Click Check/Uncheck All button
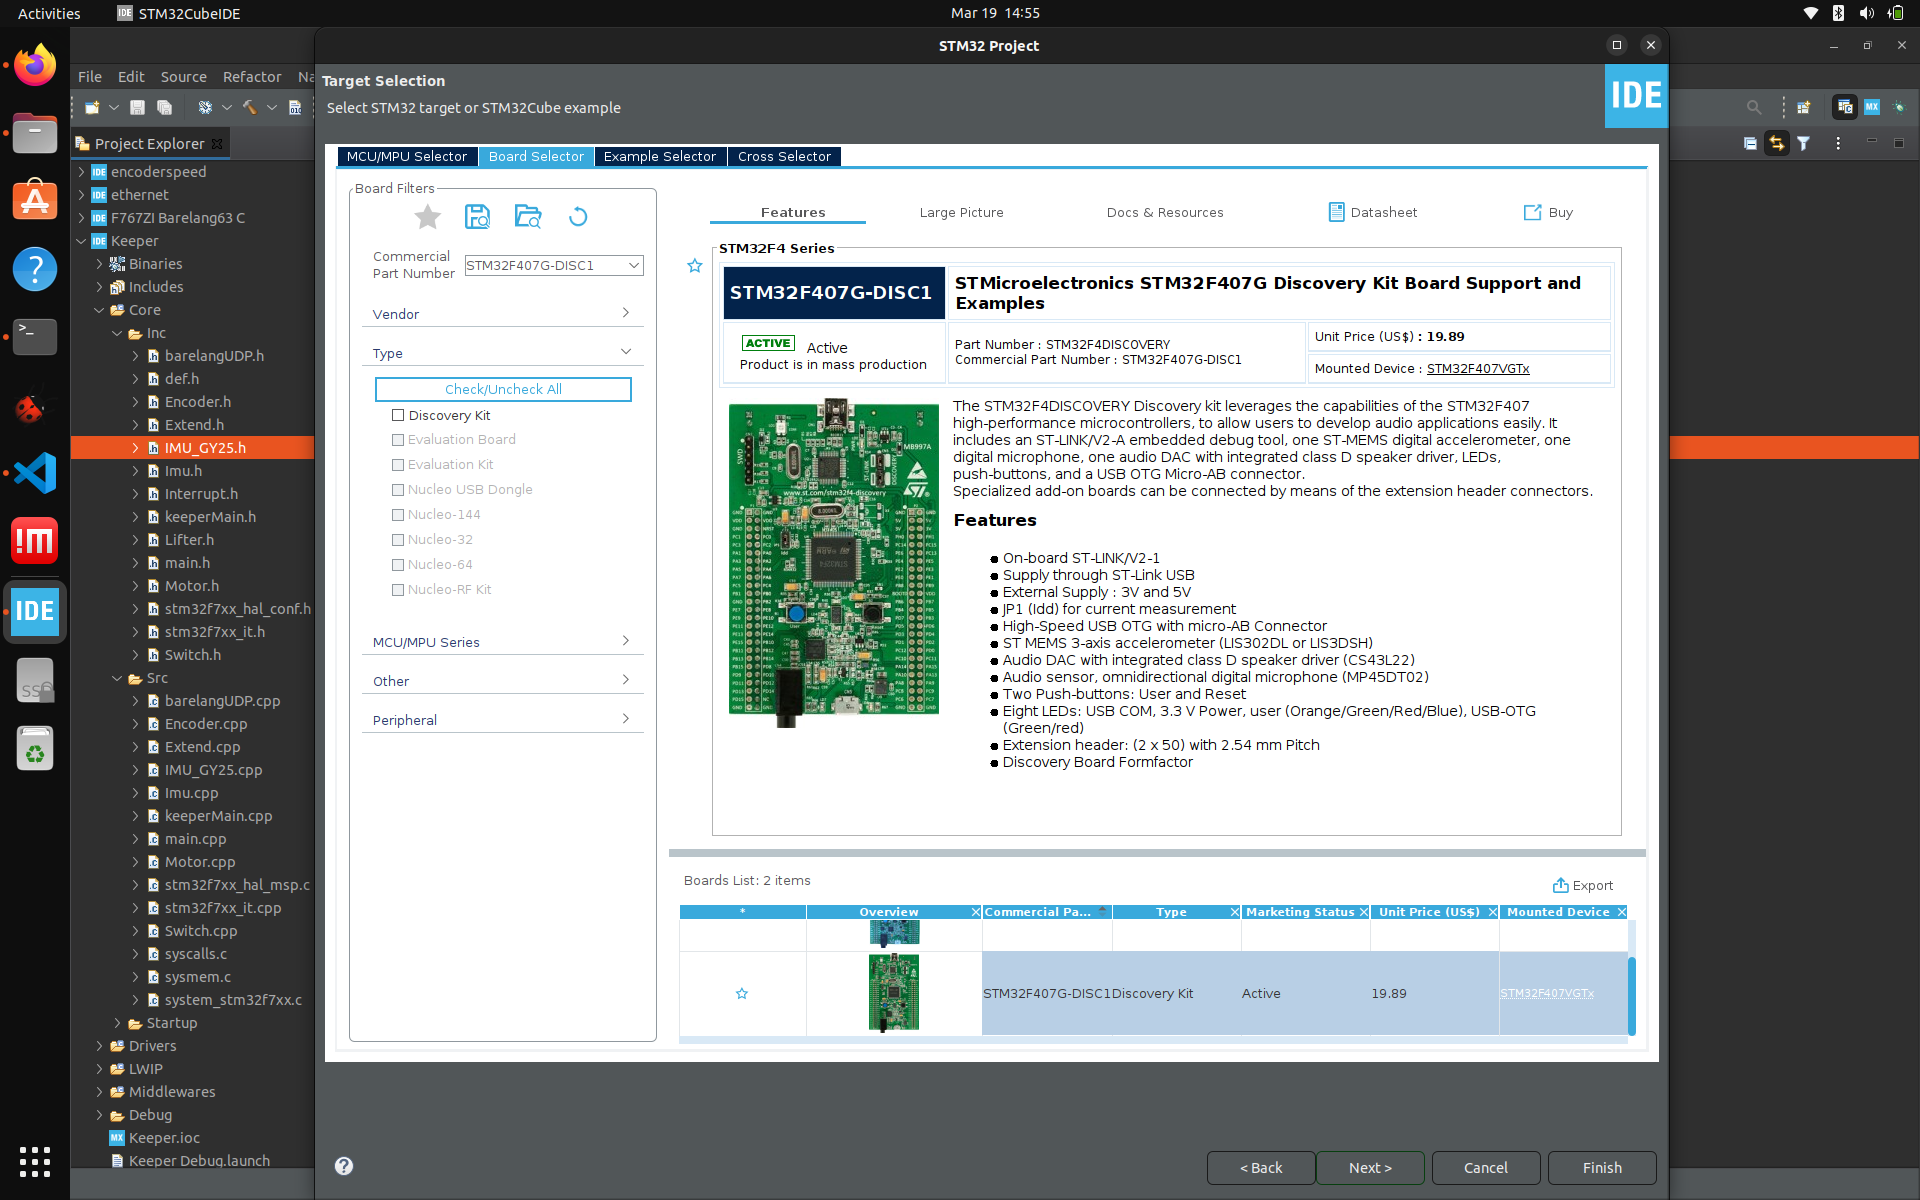1920x1200 pixels. pyautogui.click(x=503, y=389)
